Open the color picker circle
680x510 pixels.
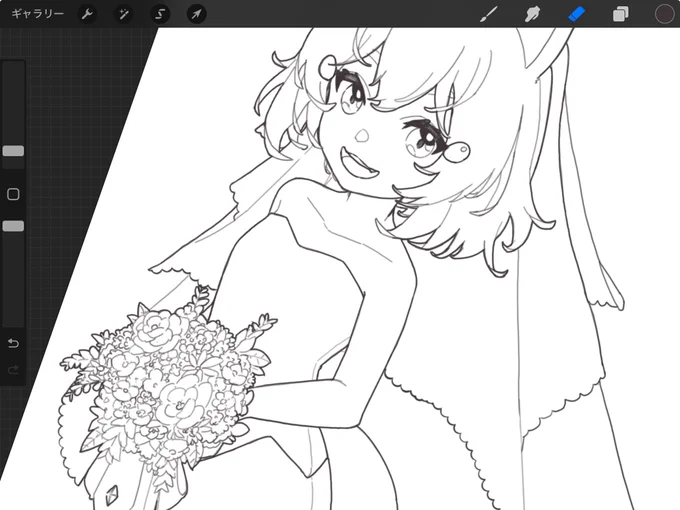pos(665,14)
